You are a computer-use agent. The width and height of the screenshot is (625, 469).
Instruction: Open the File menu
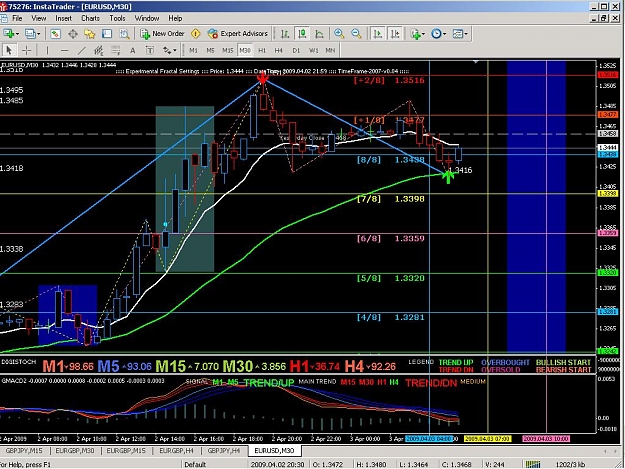[x=17, y=18]
